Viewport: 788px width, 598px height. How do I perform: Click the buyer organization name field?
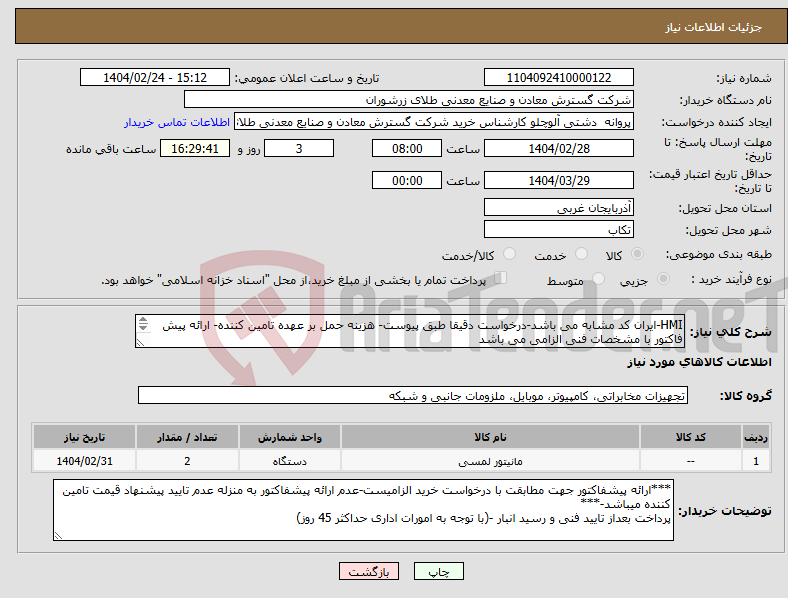click(x=409, y=99)
